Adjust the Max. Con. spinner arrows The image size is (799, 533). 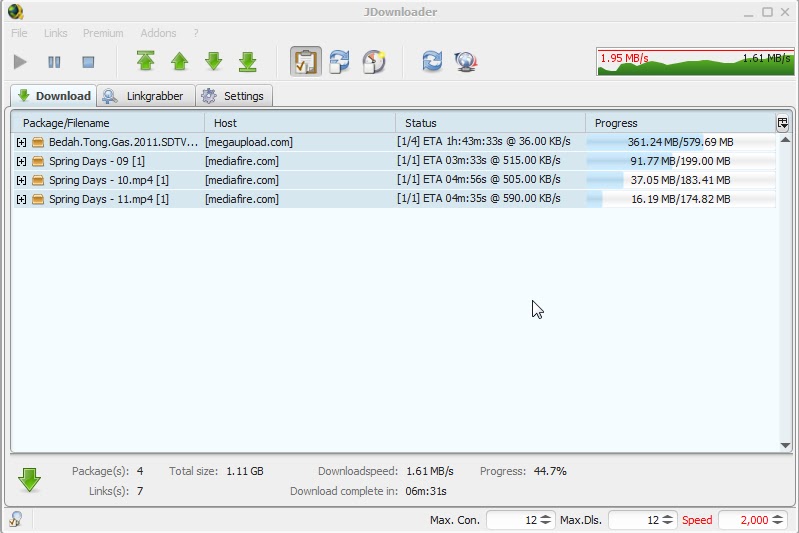pyautogui.click(x=546, y=520)
